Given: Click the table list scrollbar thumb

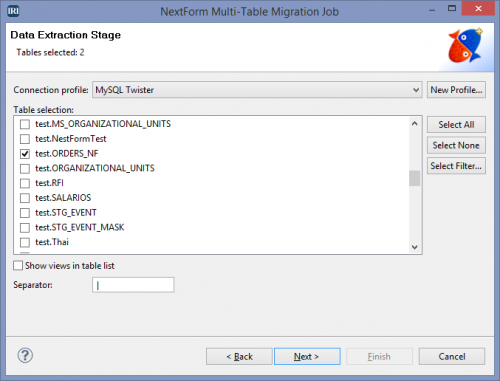Looking at the screenshot, I should (415, 178).
